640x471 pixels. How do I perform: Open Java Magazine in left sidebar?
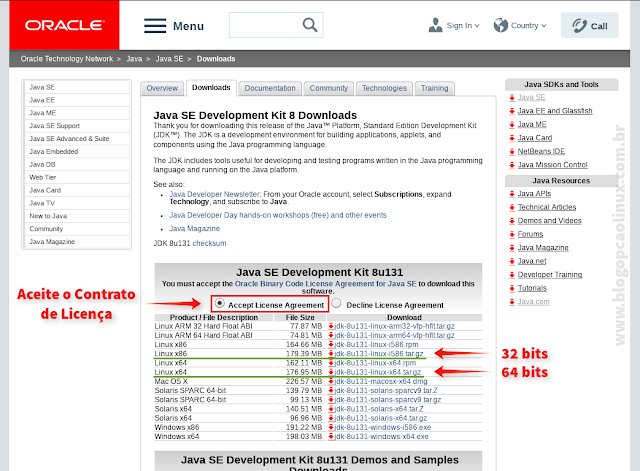77,242
